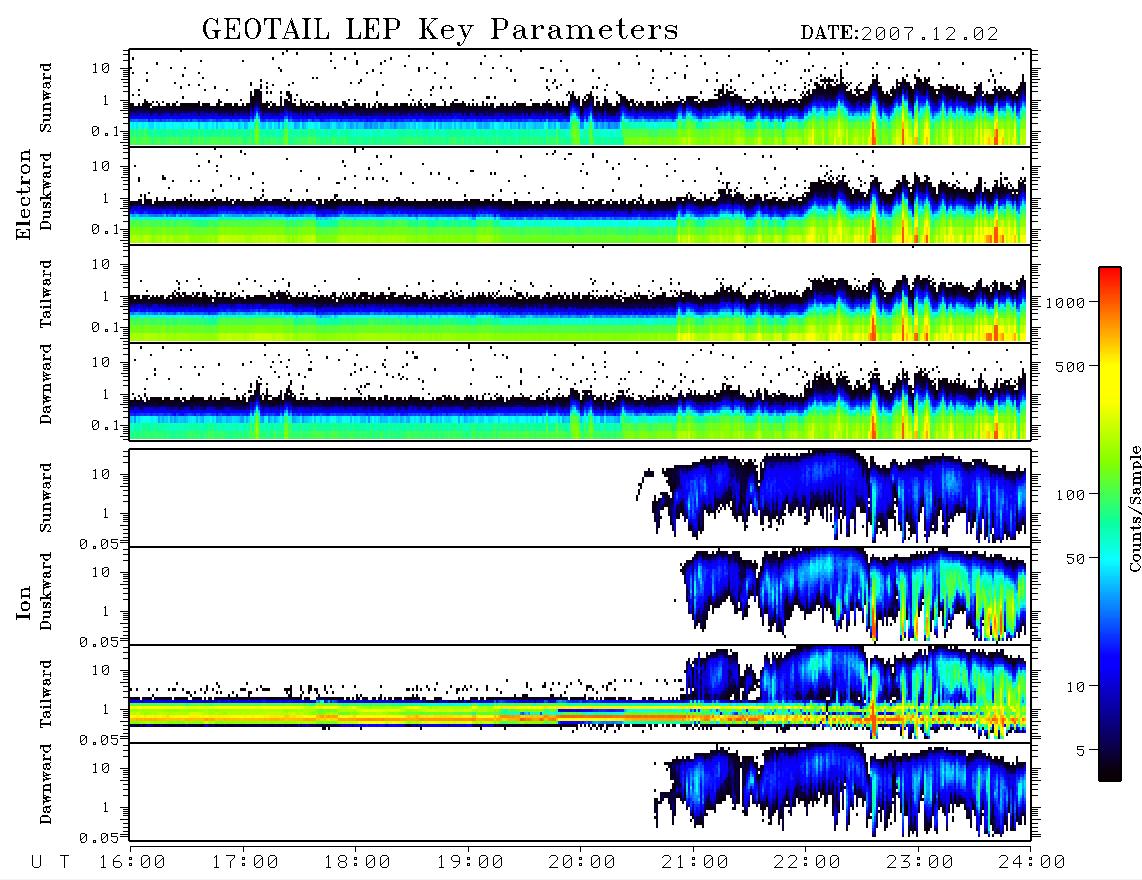1142x880 pixels.
Task: Click the Counts/Sample legend title
Action: [1134, 509]
